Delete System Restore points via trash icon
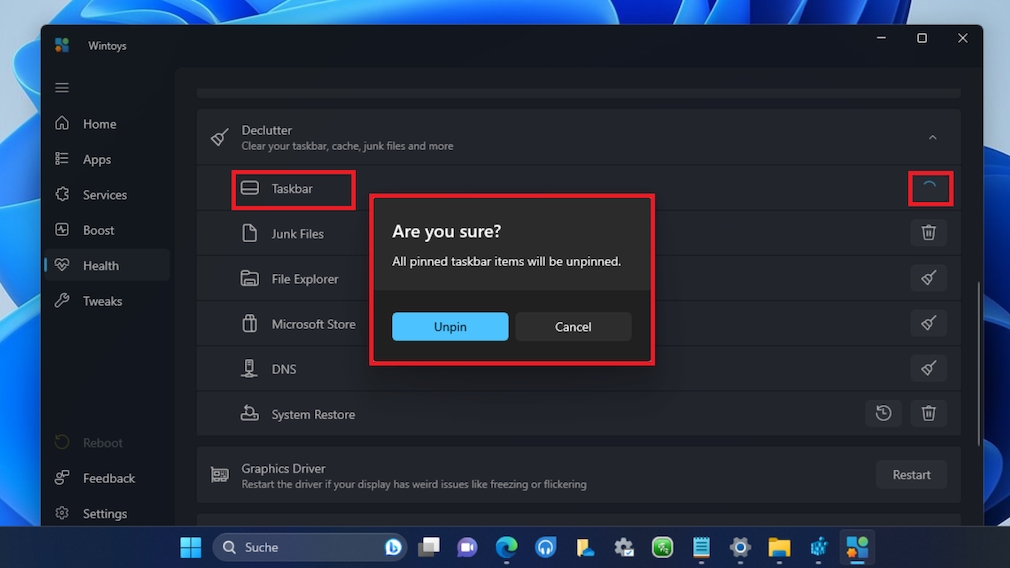This screenshot has width=1010, height=568. coord(928,413)
